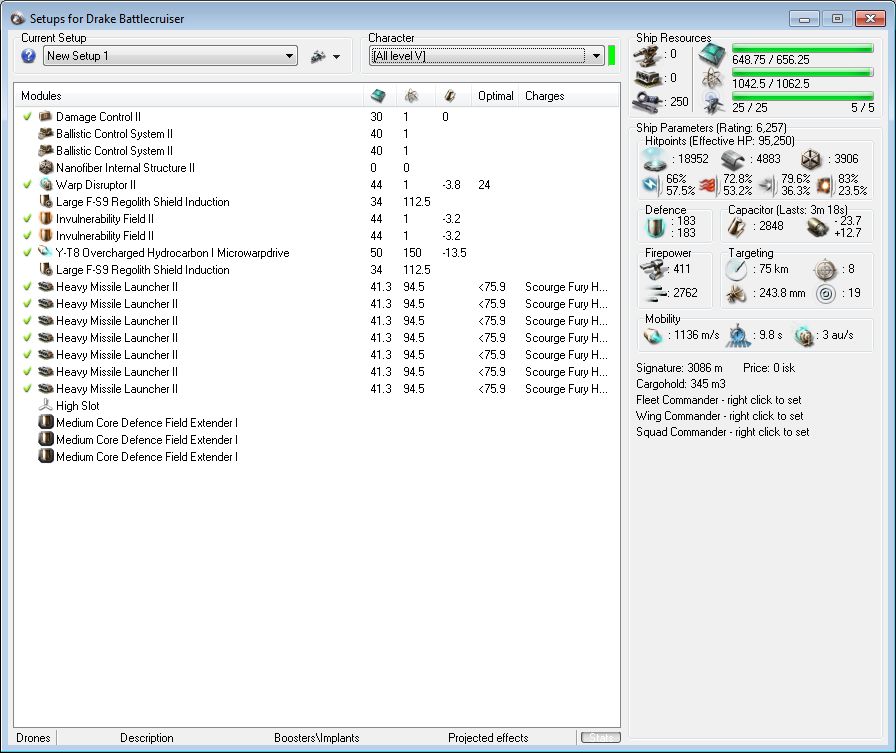Click the max speed icon showing 1136 m/s
Screen dimensions: 896x753
click(x=653, y=335)
